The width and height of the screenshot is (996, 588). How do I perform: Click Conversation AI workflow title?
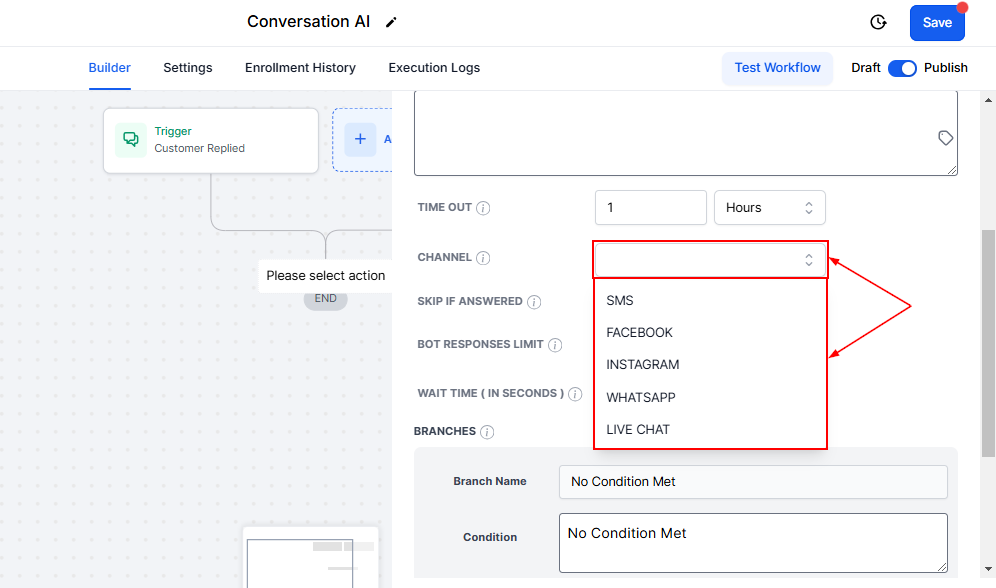click(308, 22)
